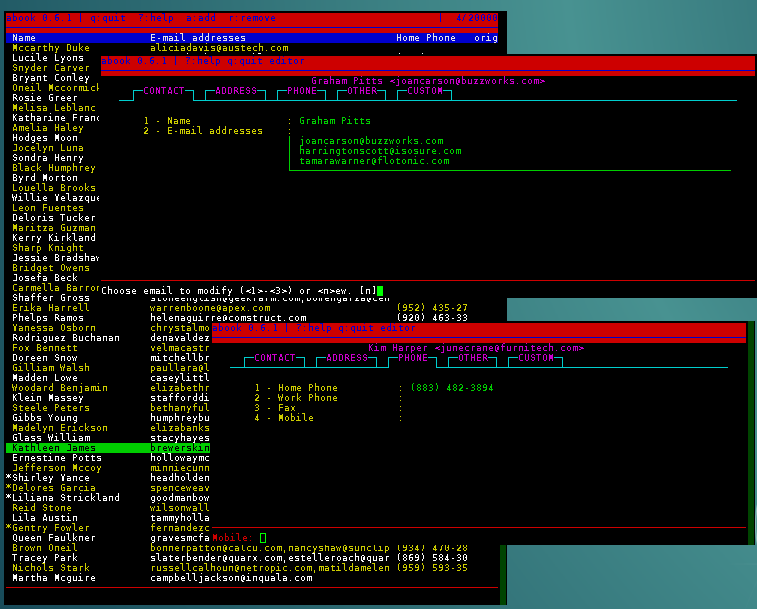Open the OTHER tab in Graham Pitts editor
The width and height of the screenshot is (757, 609).
tap(362, 91)
